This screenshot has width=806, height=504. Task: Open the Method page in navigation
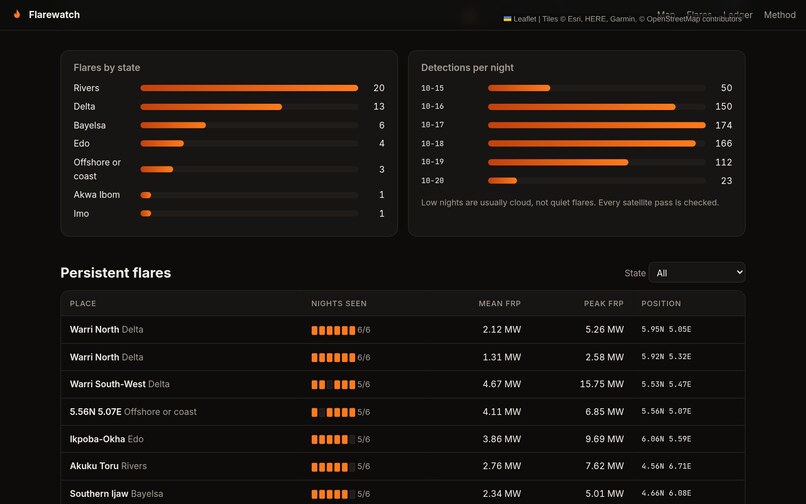pyautogui.click(x=779, y=15)
